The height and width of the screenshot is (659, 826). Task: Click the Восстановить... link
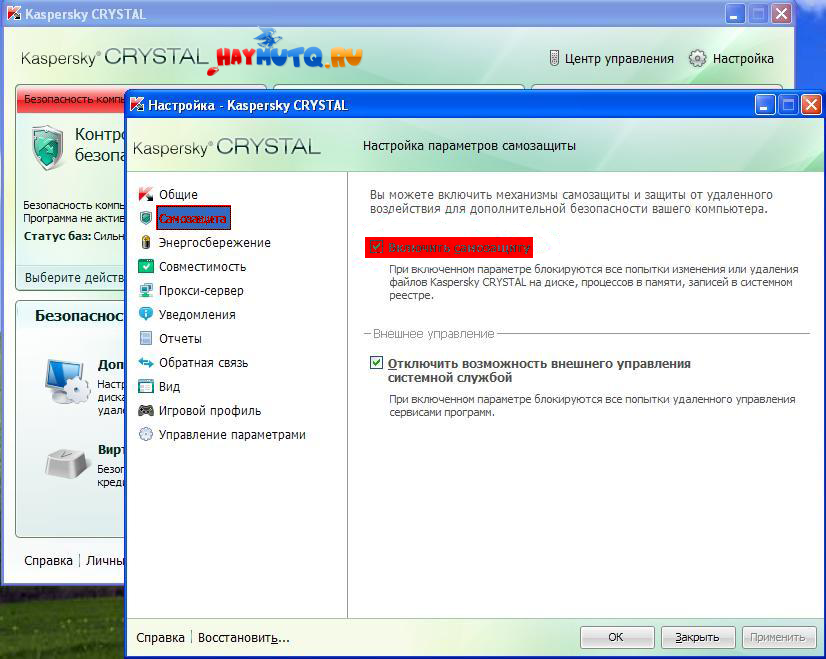pyautogui.click(x=243, y=638)
